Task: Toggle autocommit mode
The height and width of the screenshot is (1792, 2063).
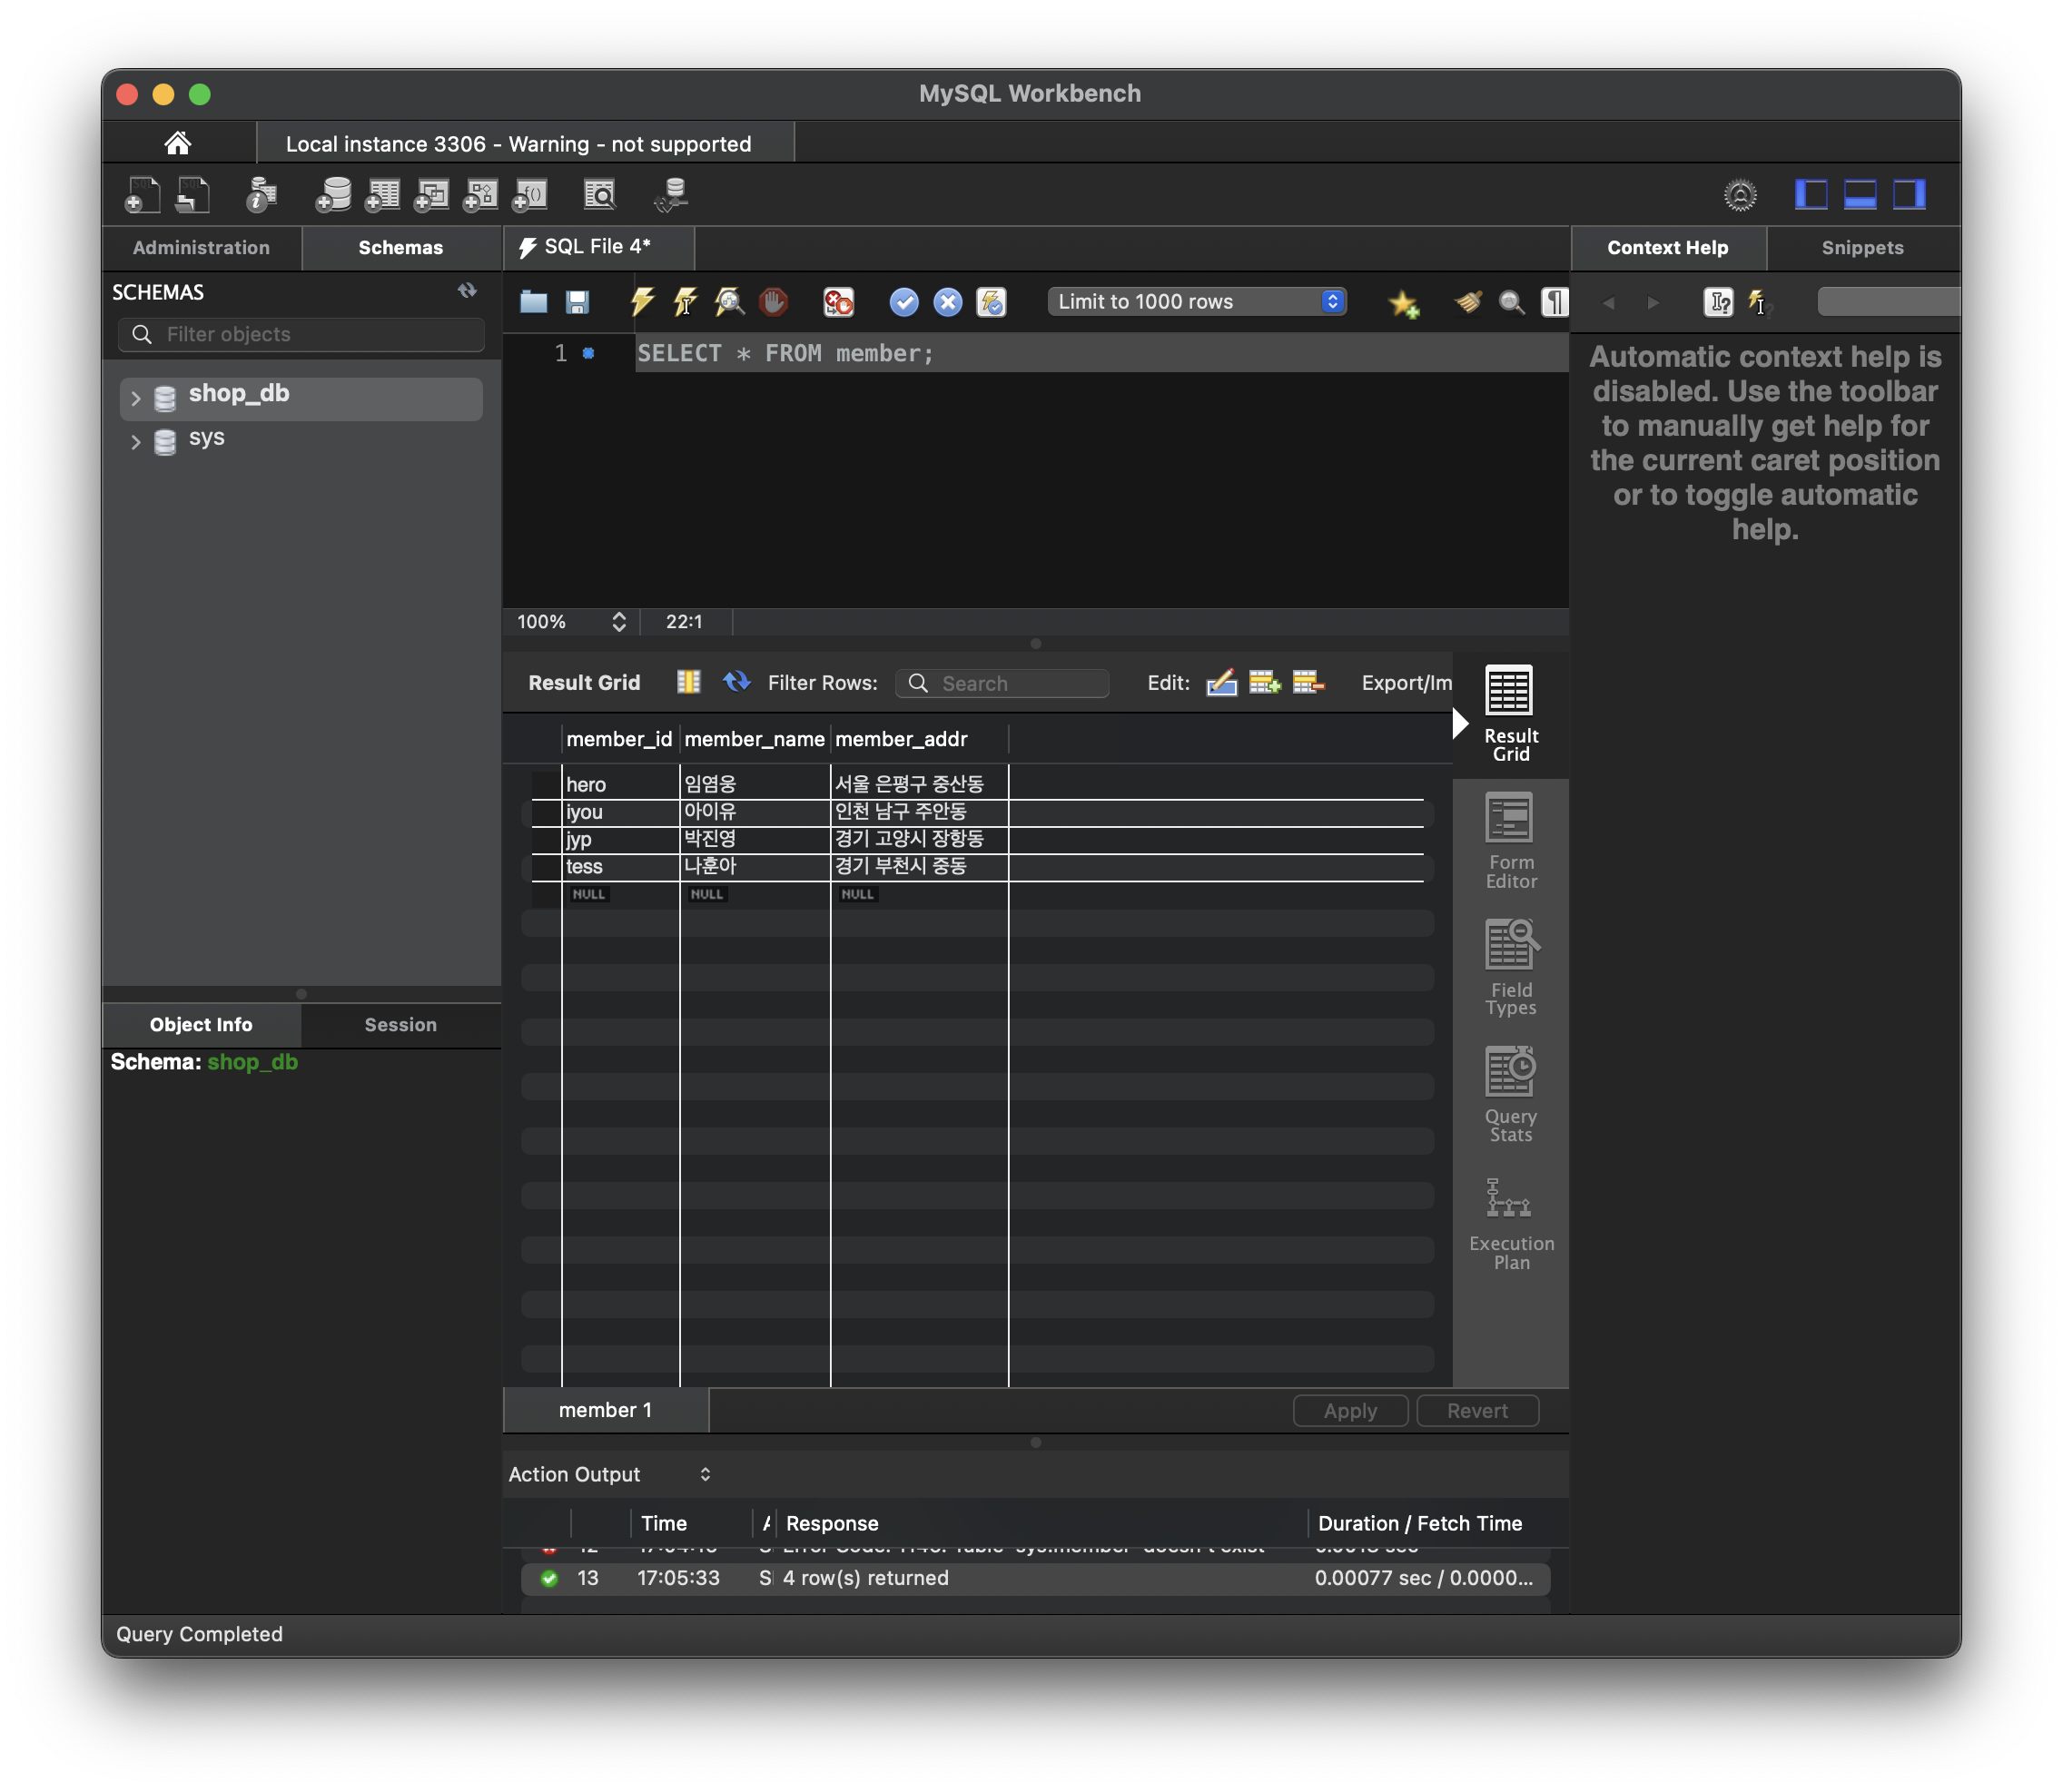Action: click(x=991, y=302)
